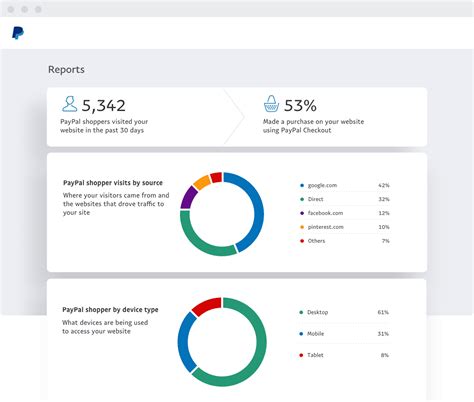Click the pinterest.com legend label

click(x=326, y=227)
